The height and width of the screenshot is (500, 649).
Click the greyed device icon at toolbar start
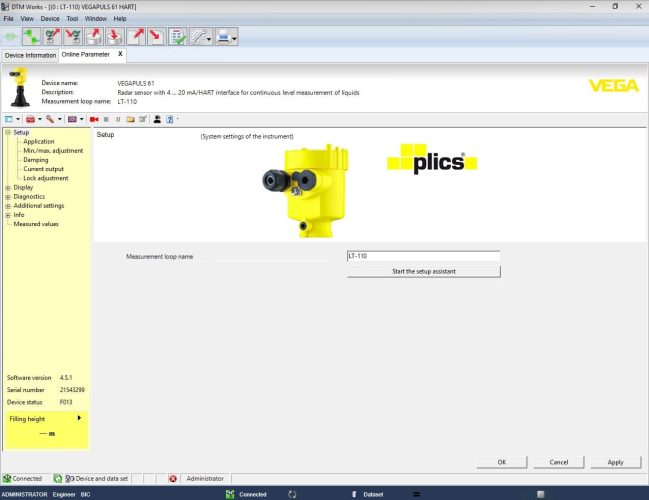(10, 37)
